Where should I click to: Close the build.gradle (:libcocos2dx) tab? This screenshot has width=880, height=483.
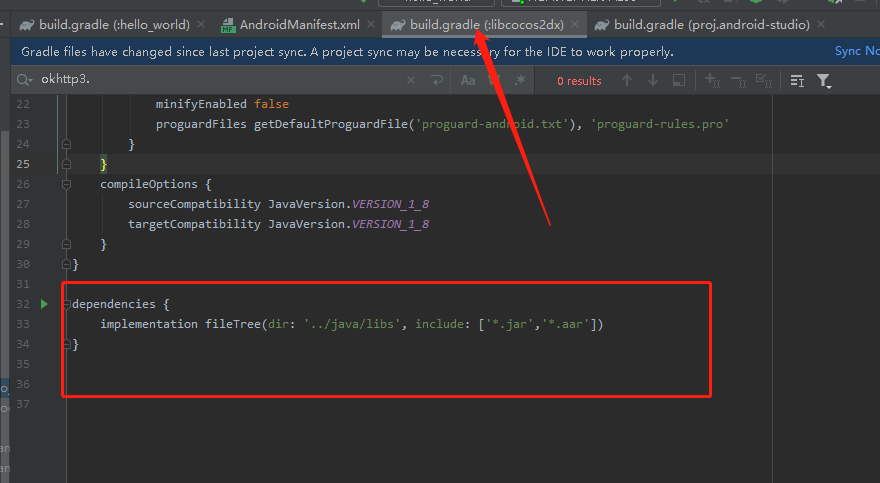tap(575, 24)
